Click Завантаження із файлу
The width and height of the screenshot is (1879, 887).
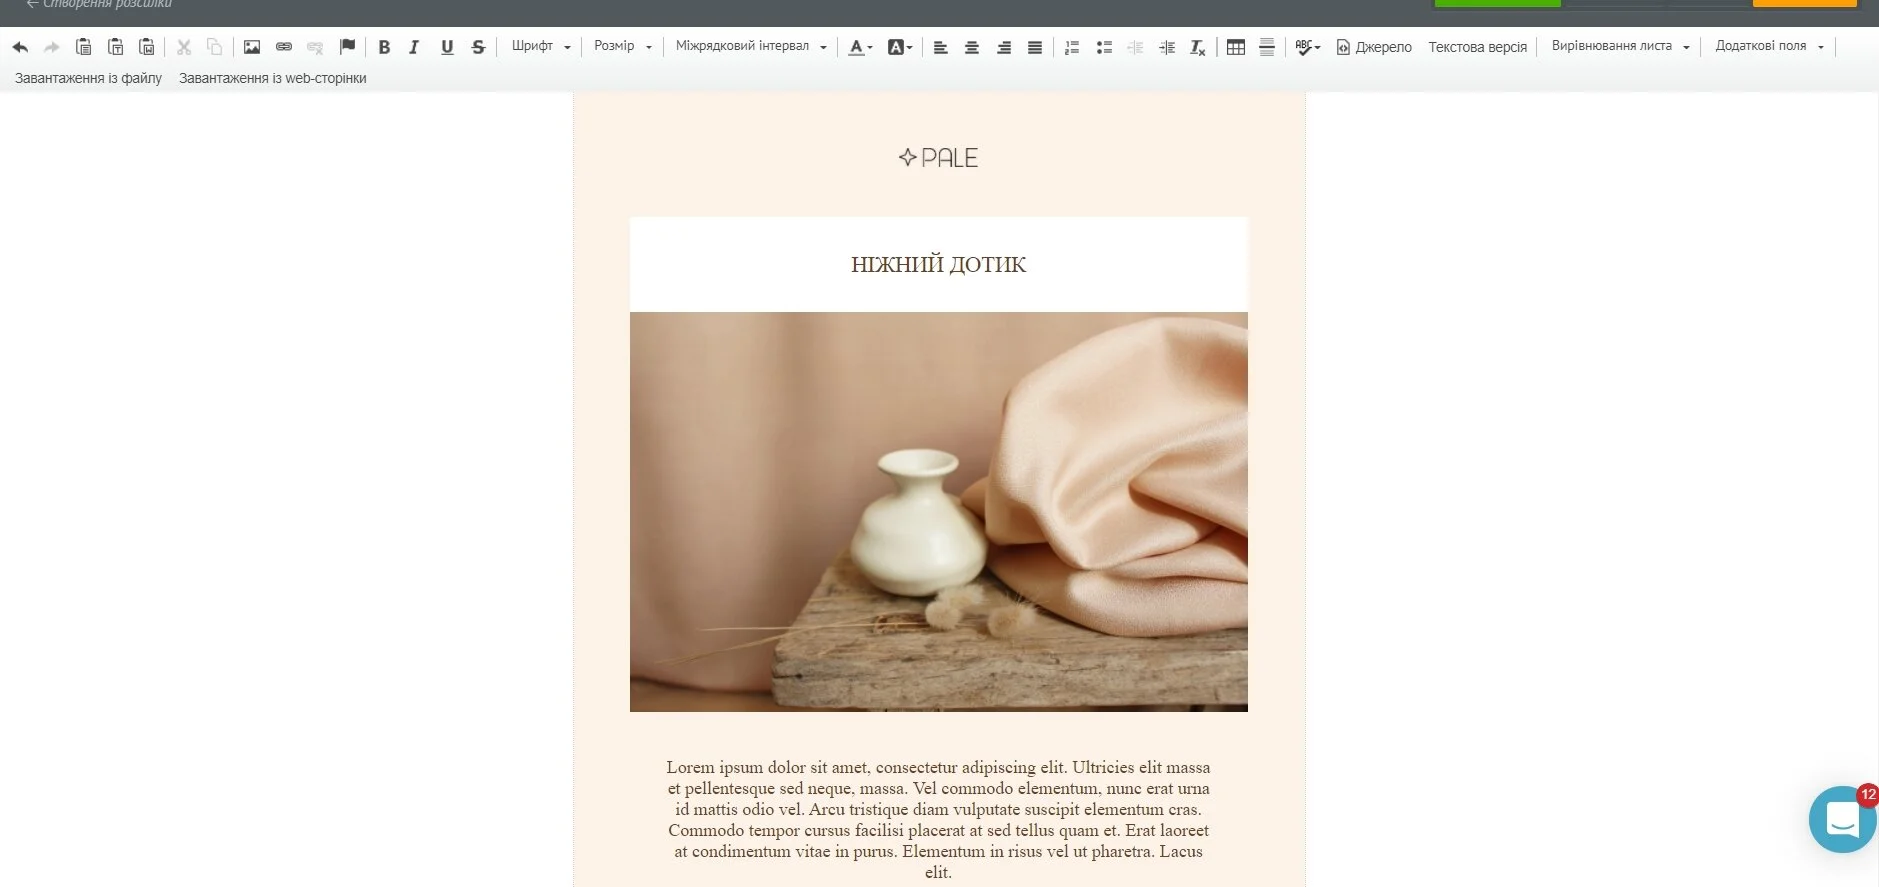coord(88,78)
